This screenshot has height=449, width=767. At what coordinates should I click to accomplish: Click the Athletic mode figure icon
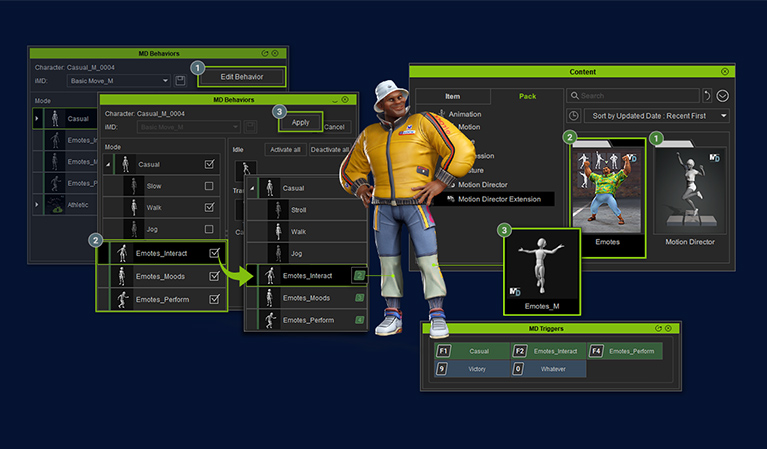[x=56, y=205]
